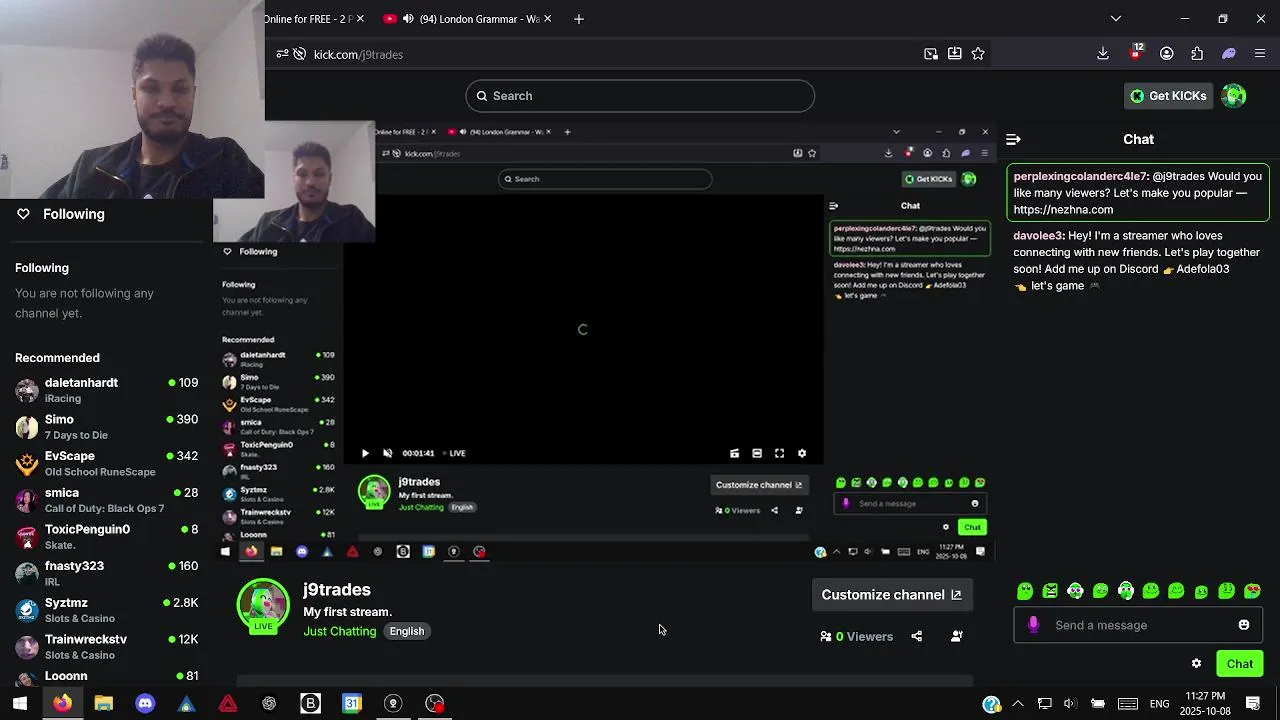Open the Windows notification center
Viewport: 1280px width, 720px height.
[1253, 703]
